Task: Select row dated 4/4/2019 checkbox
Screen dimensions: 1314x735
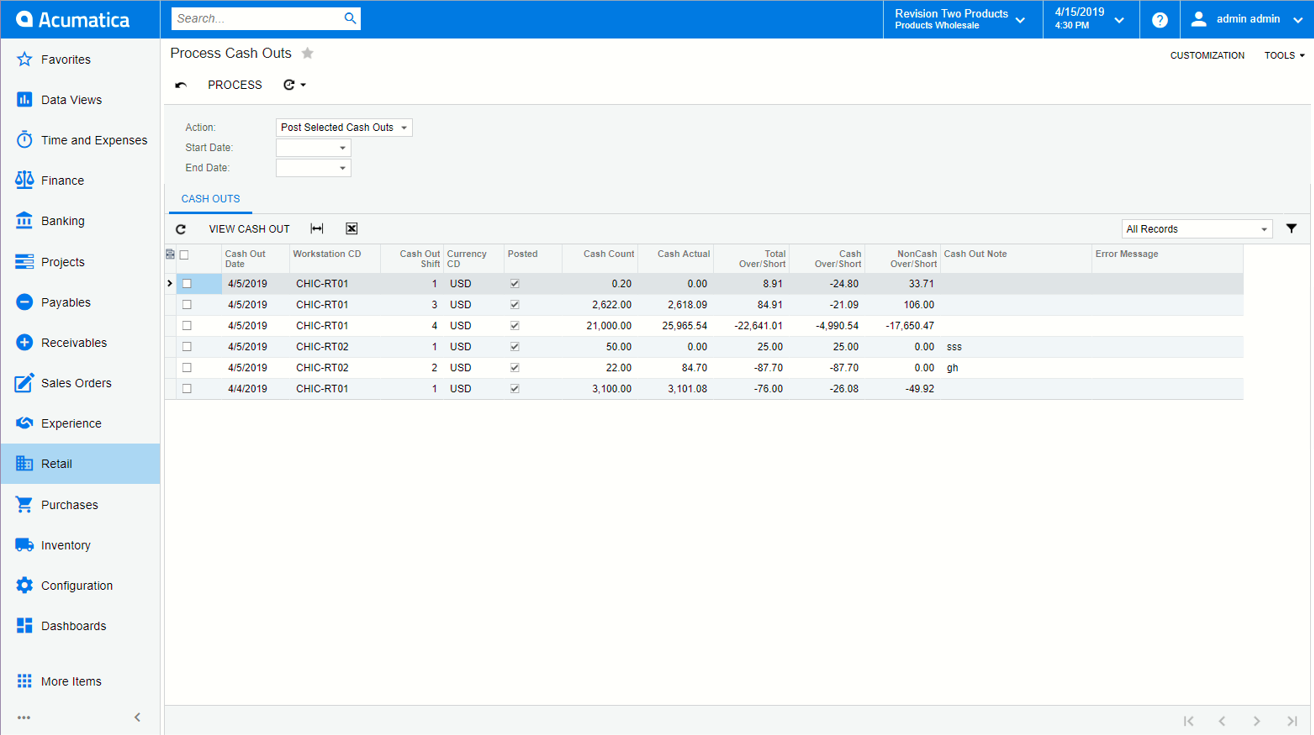Action: (x=187, y=389)
